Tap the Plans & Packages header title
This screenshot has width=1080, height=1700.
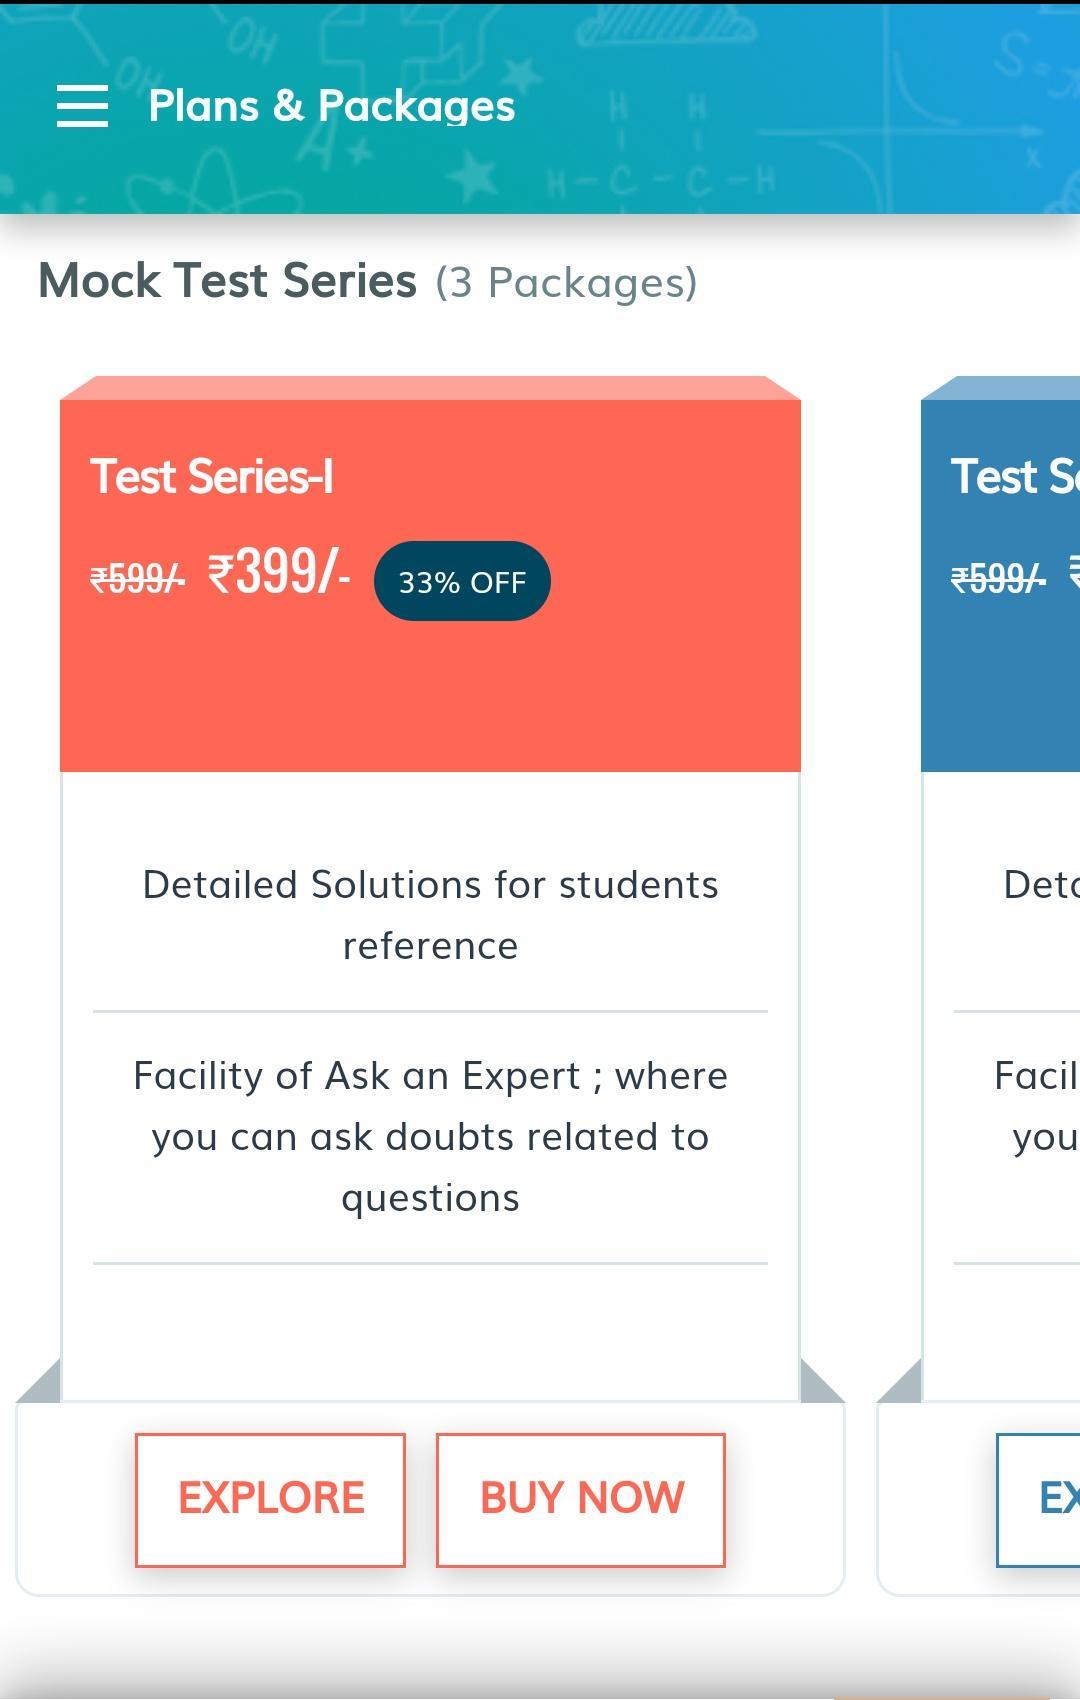point(332,106)
